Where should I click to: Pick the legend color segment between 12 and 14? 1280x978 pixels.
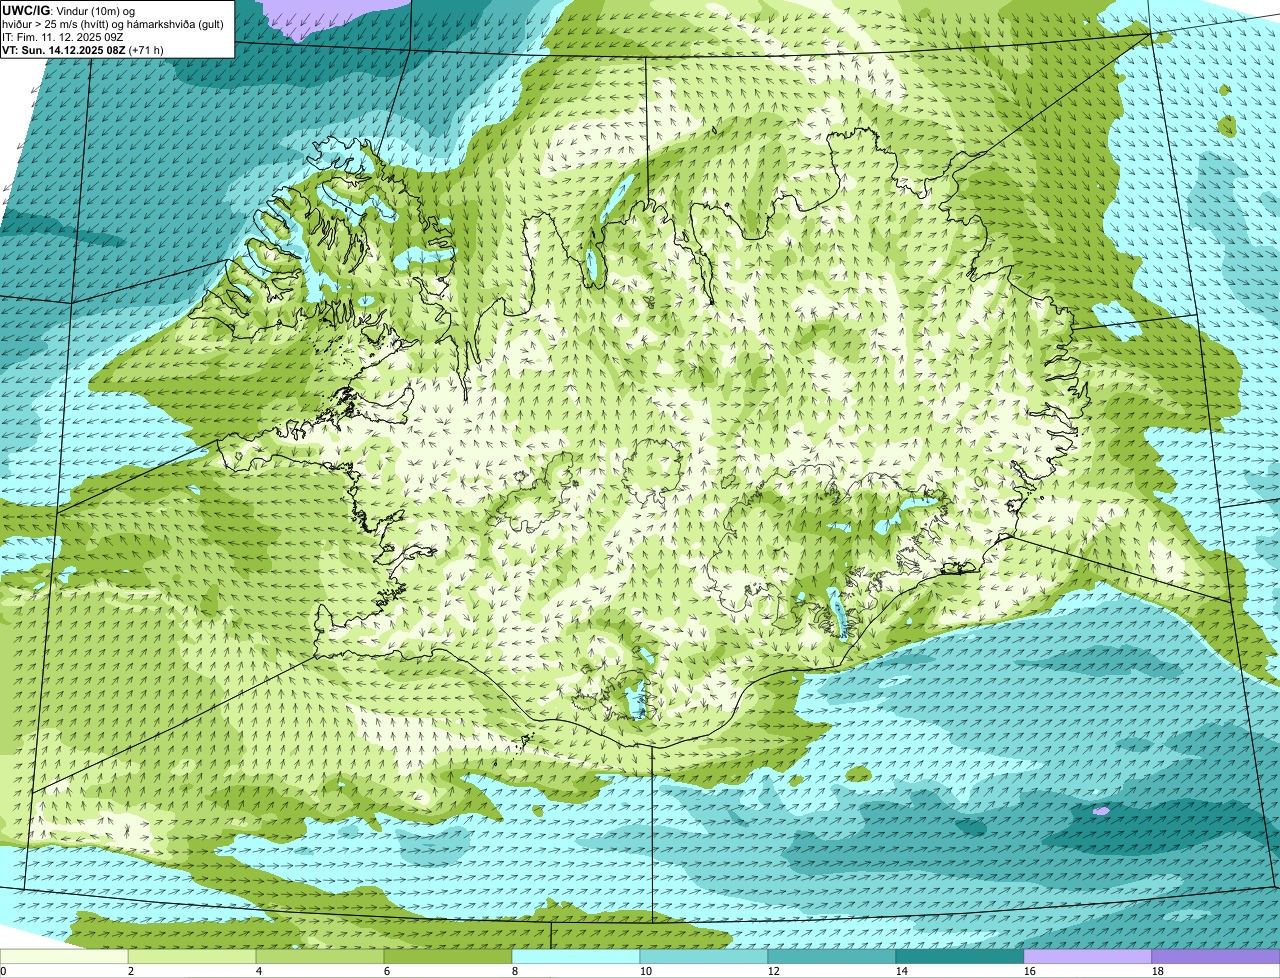coord(832,956)
